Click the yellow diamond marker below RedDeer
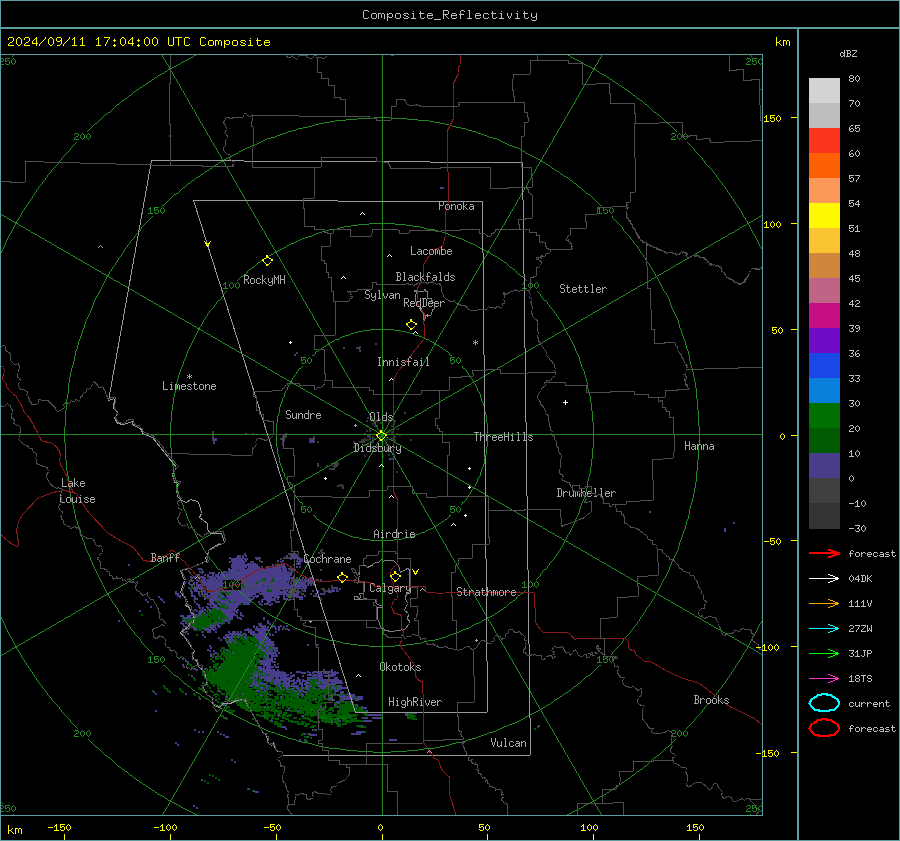 click(411, 325)
